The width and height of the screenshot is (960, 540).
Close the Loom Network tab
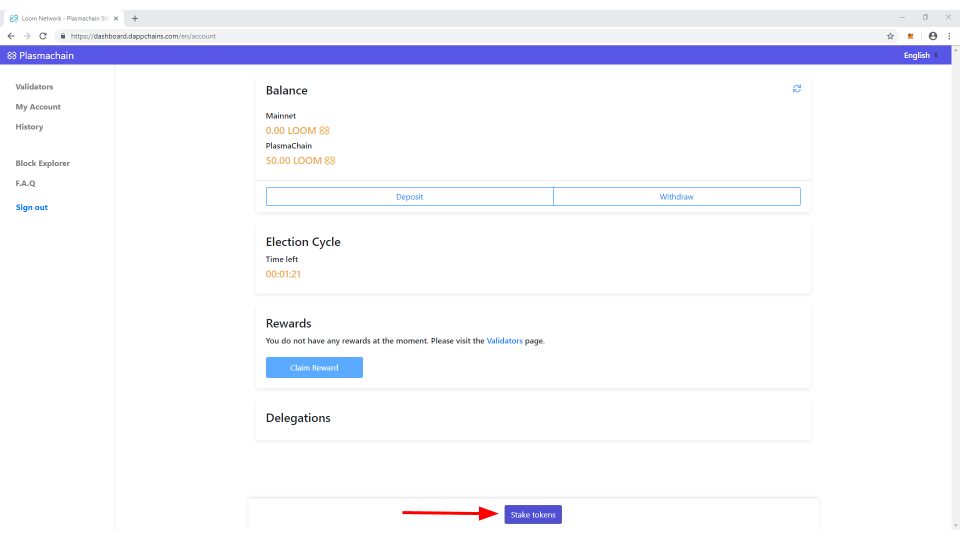[116, 18]
